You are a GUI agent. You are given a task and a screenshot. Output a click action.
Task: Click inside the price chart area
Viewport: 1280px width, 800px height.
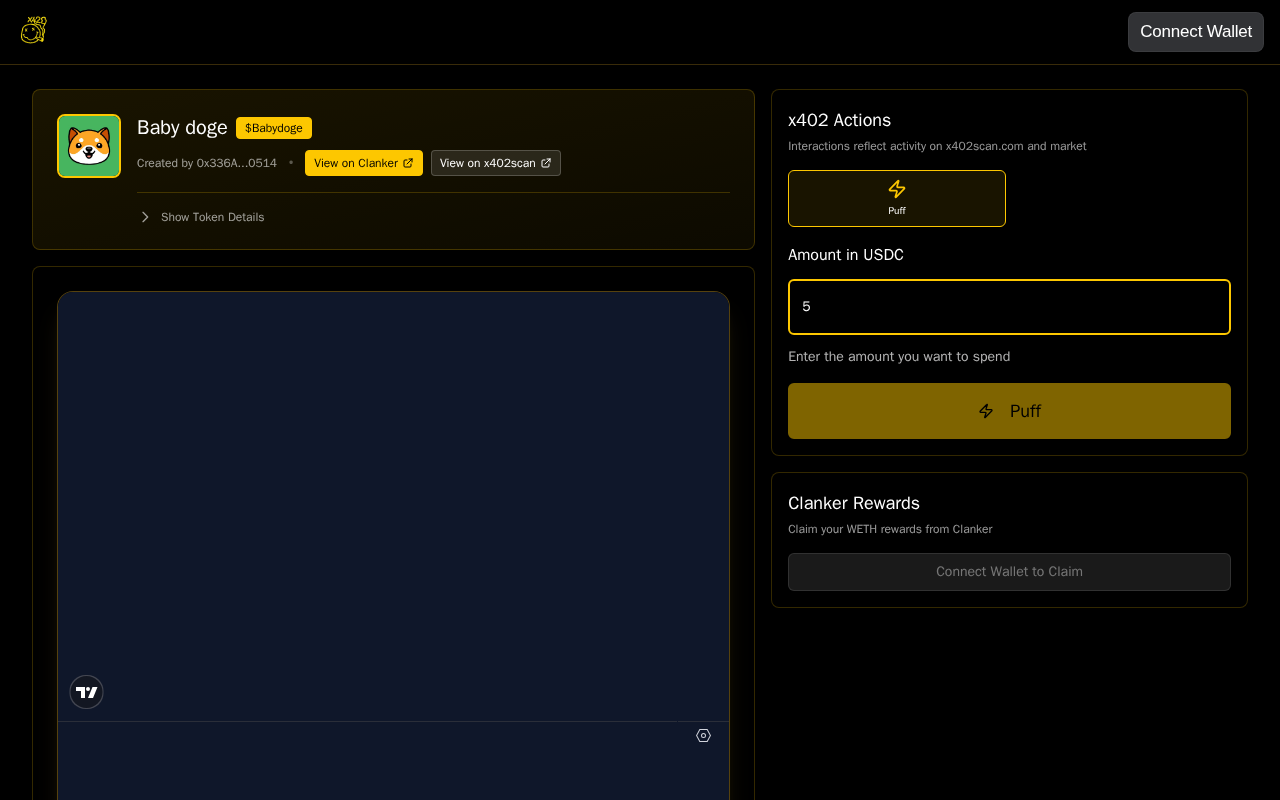point(393,500)
